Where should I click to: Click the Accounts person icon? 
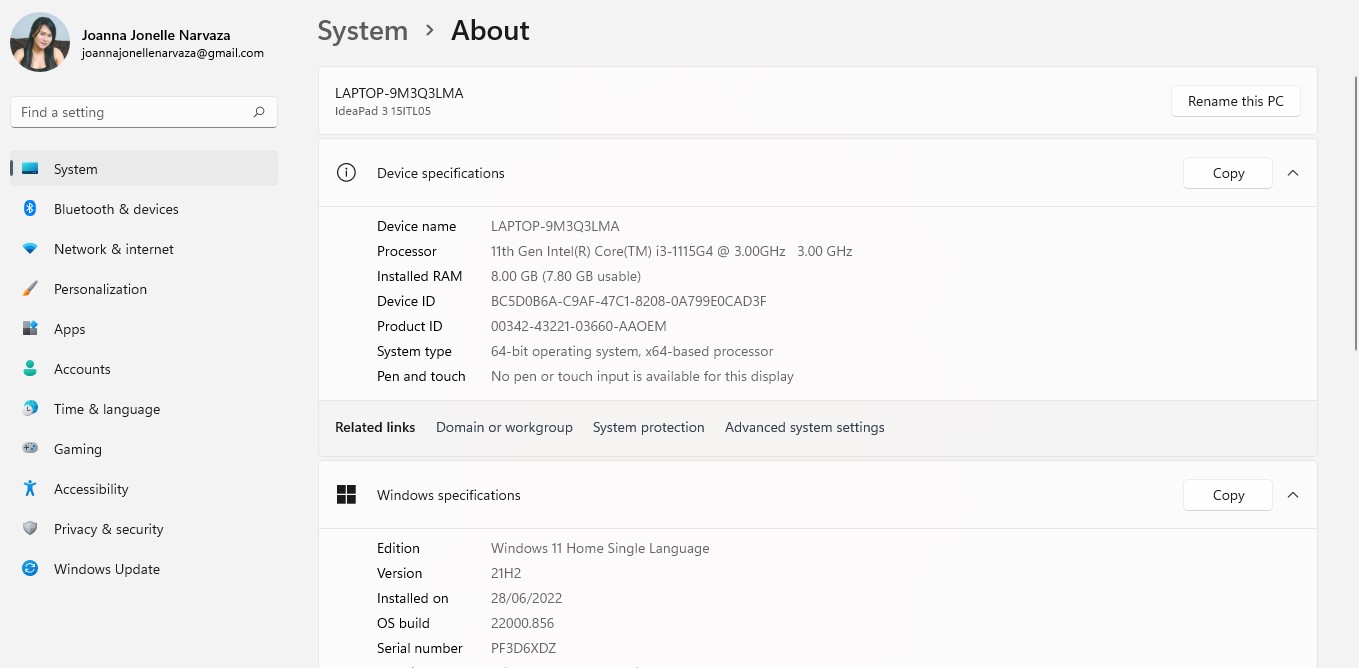pyautogui.click(x=30, y=369)
